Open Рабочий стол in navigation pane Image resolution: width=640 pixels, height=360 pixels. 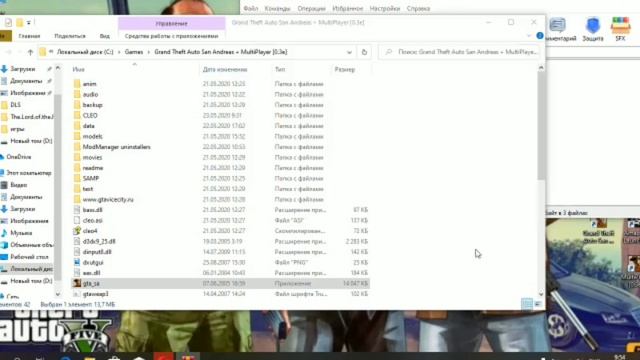29,257
